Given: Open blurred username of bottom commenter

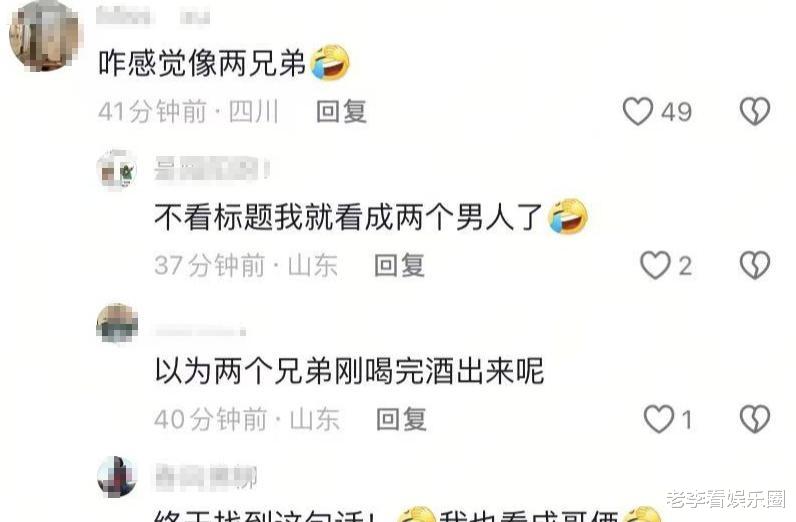Looking at the screenshot, I should click(206, 477).
